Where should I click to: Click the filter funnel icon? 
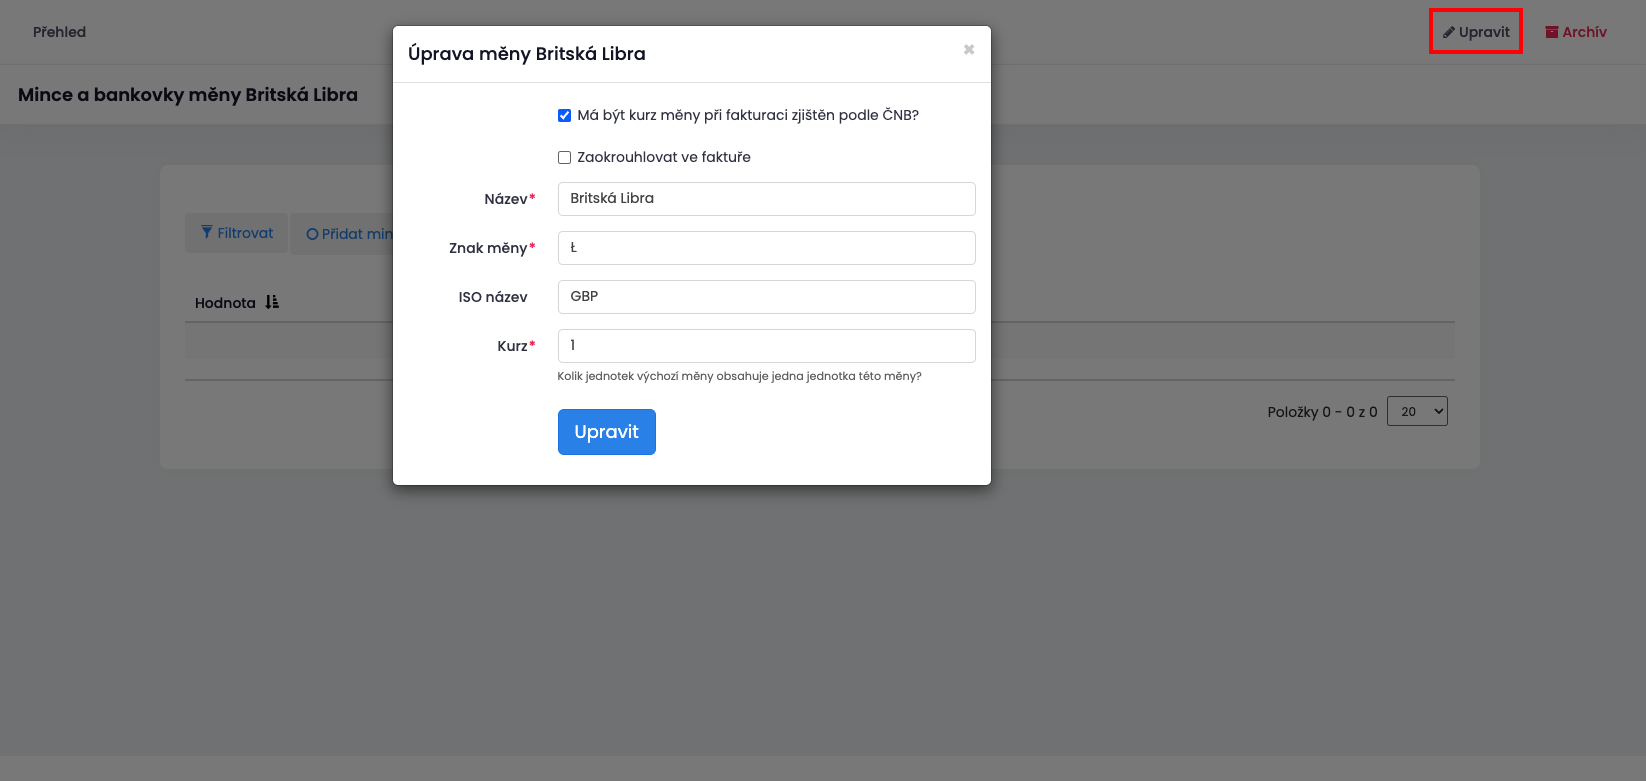point(207,232)
